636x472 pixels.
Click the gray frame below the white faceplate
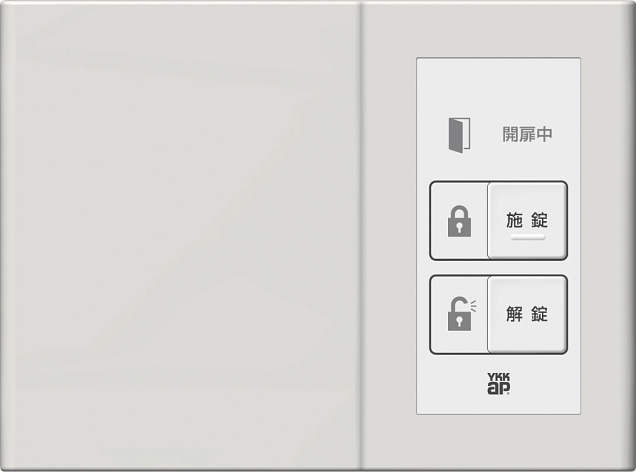coord(498,441)
